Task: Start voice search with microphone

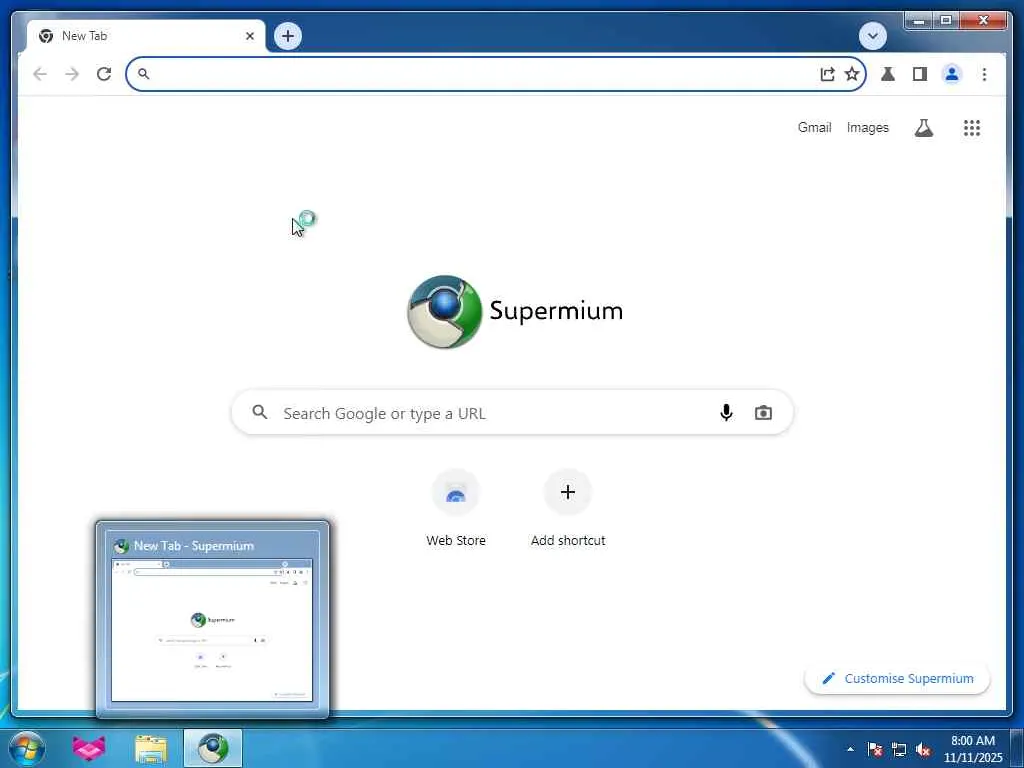Action: pos(726,413)
